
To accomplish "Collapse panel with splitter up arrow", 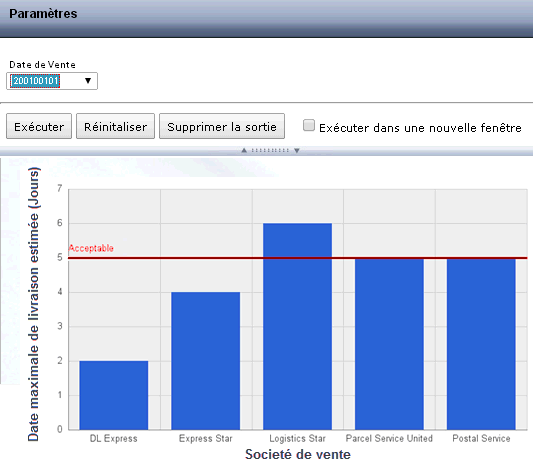I will tap(244, 150).
